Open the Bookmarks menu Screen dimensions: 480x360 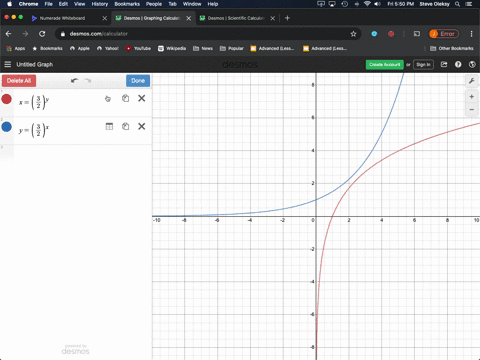[127, 4]
